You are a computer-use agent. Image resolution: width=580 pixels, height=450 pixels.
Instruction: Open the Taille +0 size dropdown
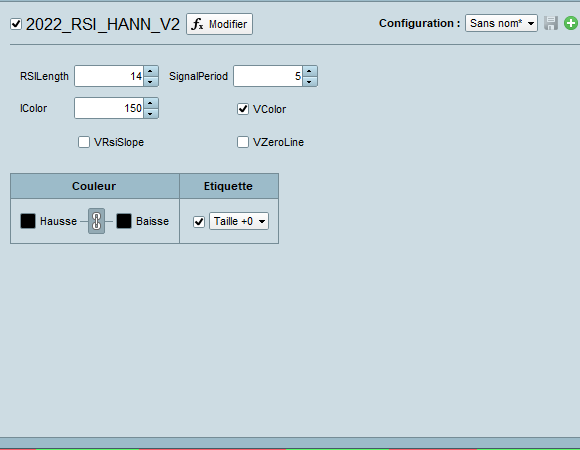point(239,221)
